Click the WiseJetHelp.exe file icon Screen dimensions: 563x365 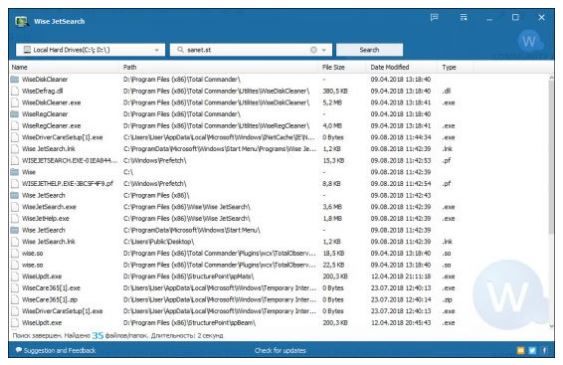pos(15,219)
